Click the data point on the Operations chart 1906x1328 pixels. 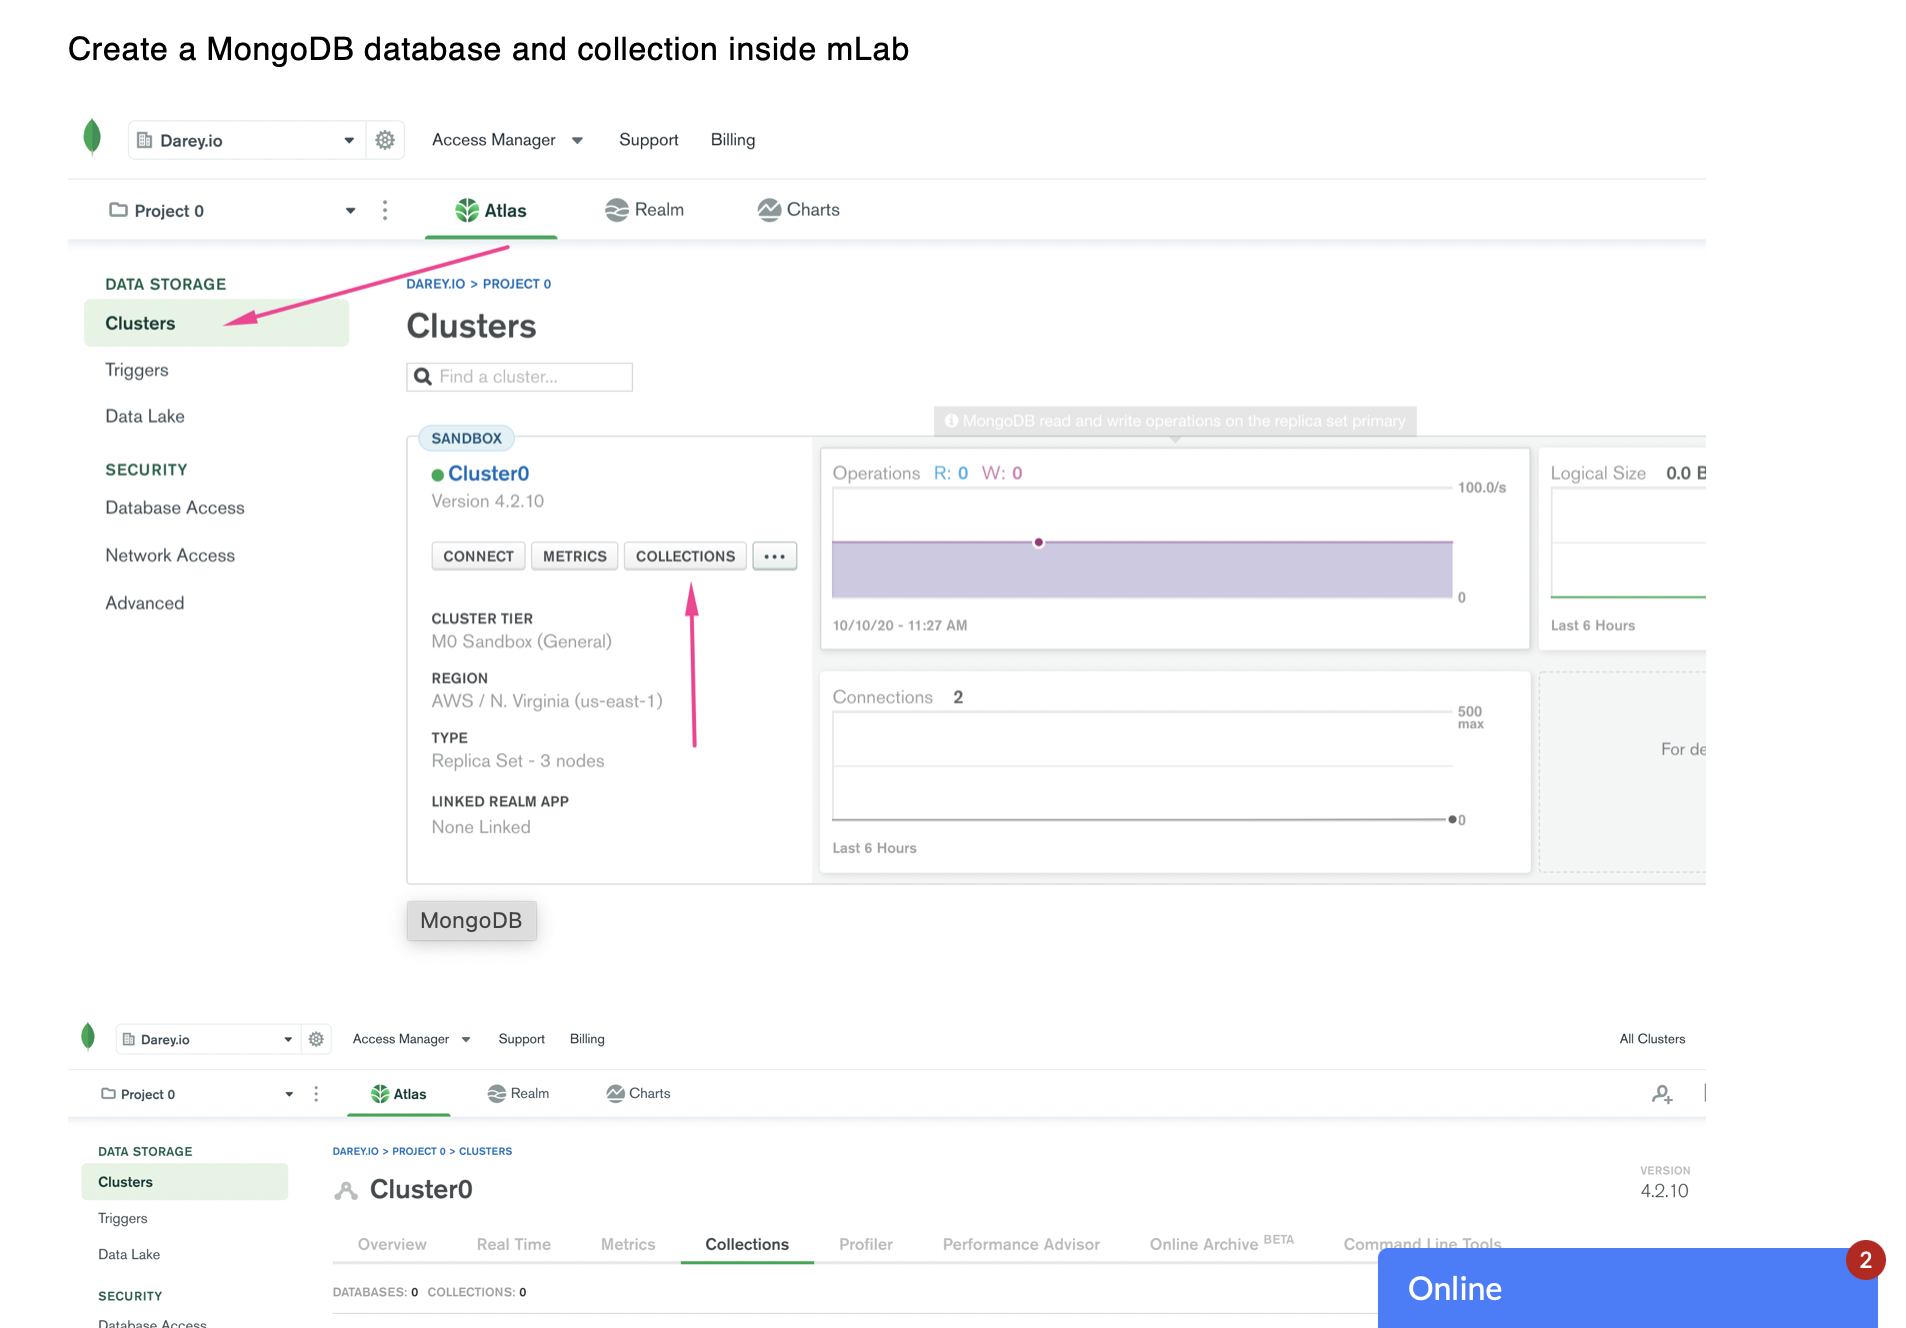(x=1039, y=542)
